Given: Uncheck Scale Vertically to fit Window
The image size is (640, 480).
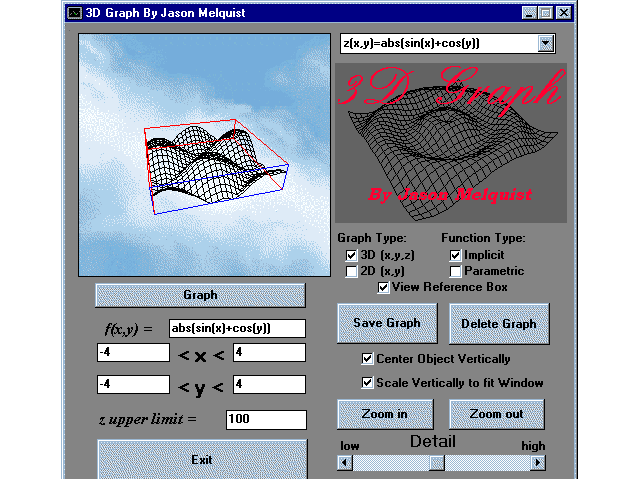Looking at the screenshot, I should (368, 383).
